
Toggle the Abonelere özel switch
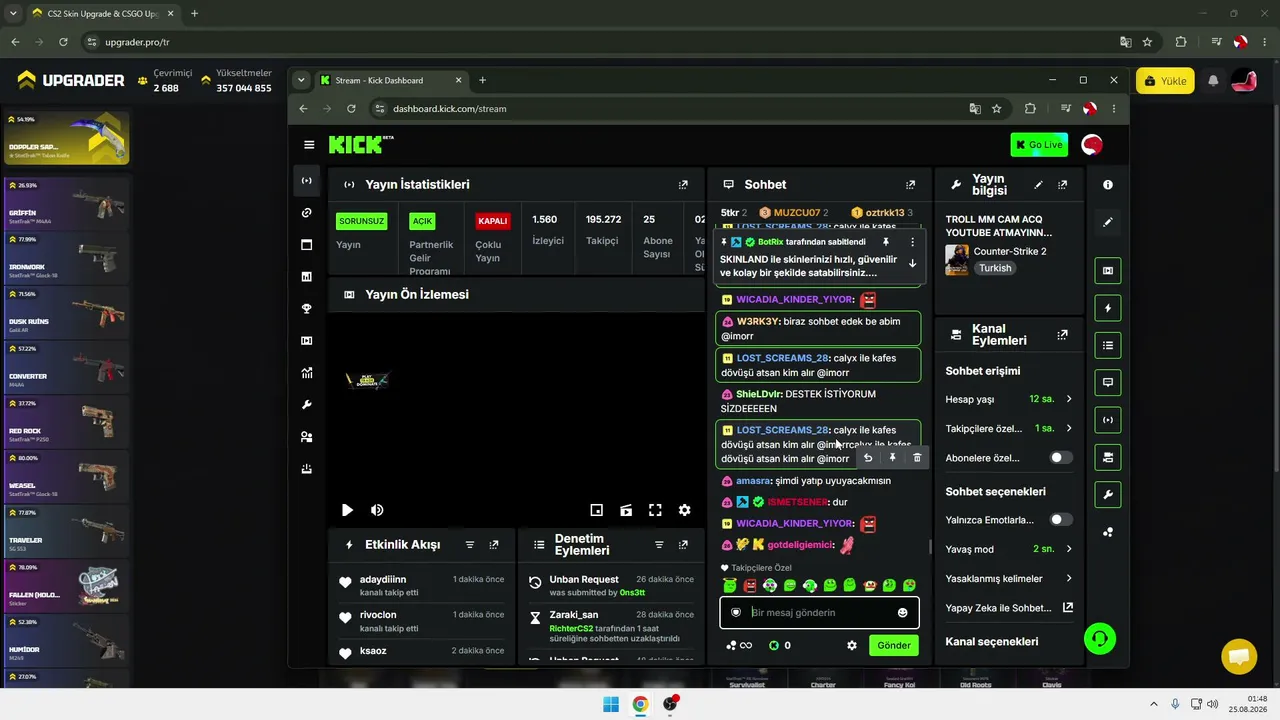(1060, 458)
